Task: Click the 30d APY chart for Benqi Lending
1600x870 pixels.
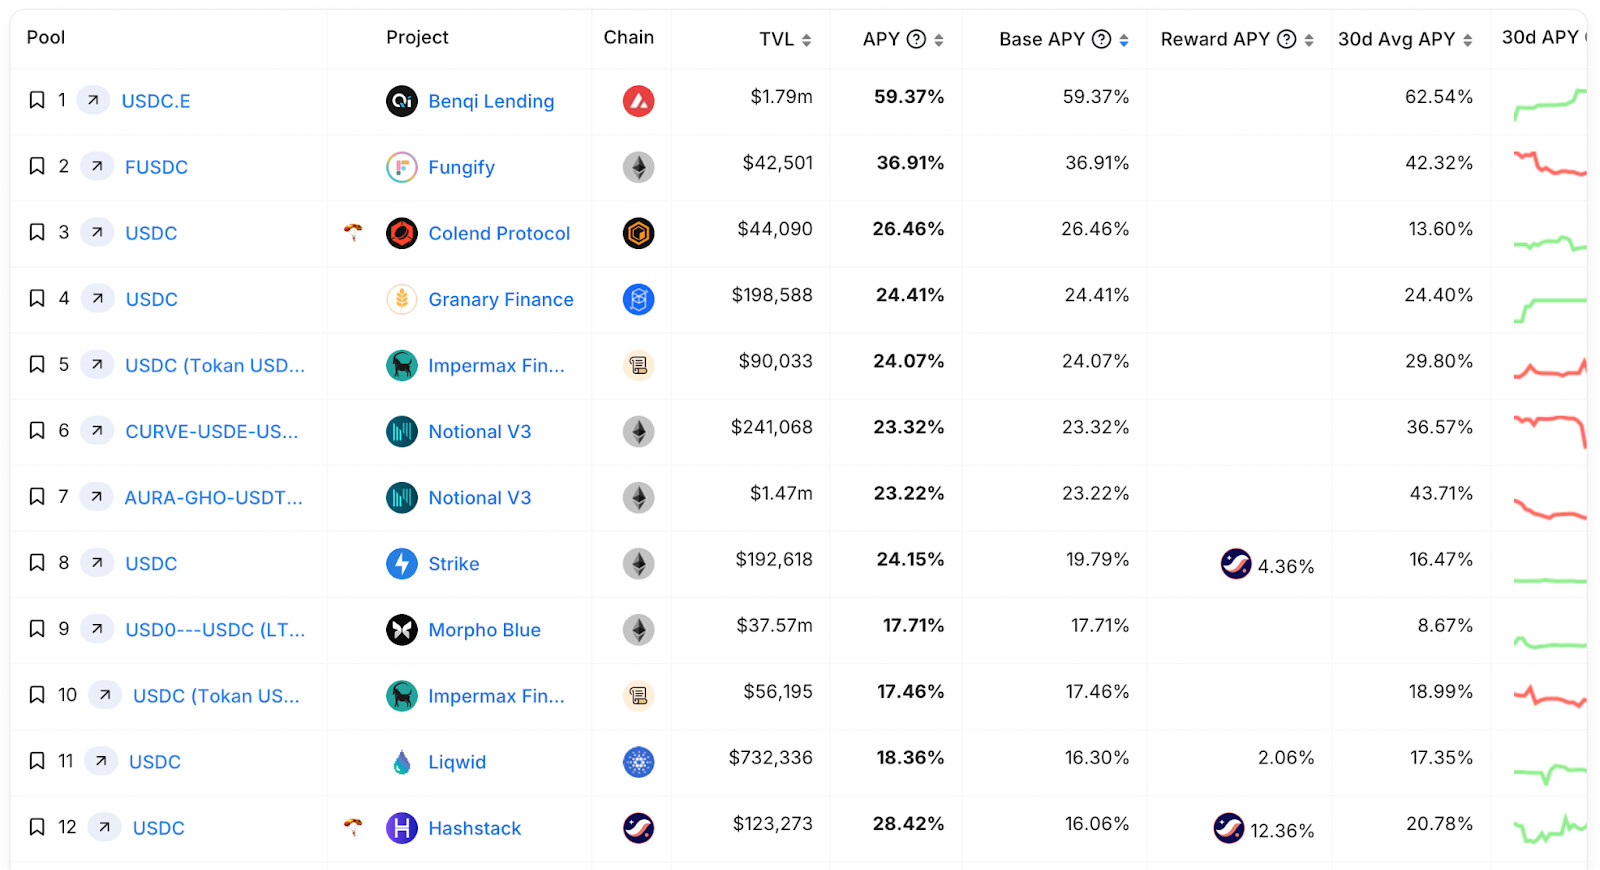Action: tap(1549, 103)
